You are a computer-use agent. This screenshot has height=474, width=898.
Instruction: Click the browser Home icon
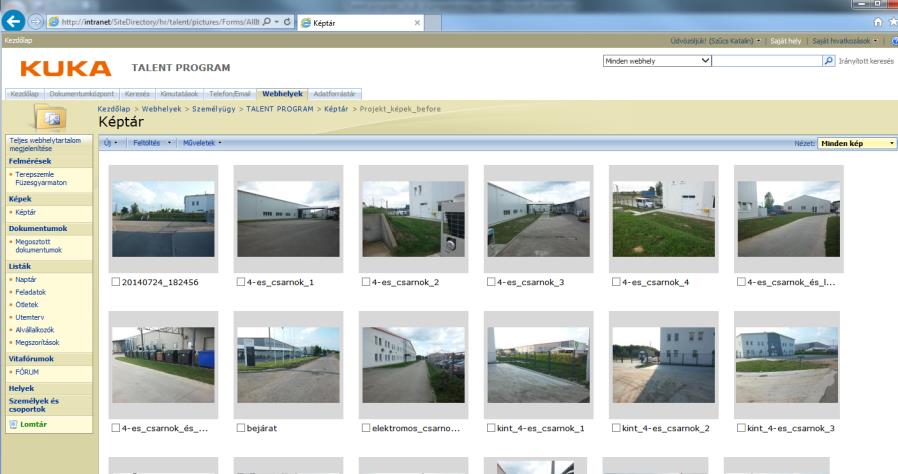[877, 22]
